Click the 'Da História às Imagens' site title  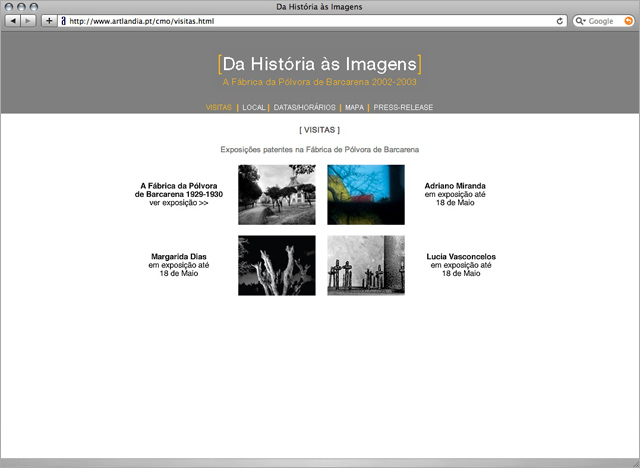(x=320, y=64)
